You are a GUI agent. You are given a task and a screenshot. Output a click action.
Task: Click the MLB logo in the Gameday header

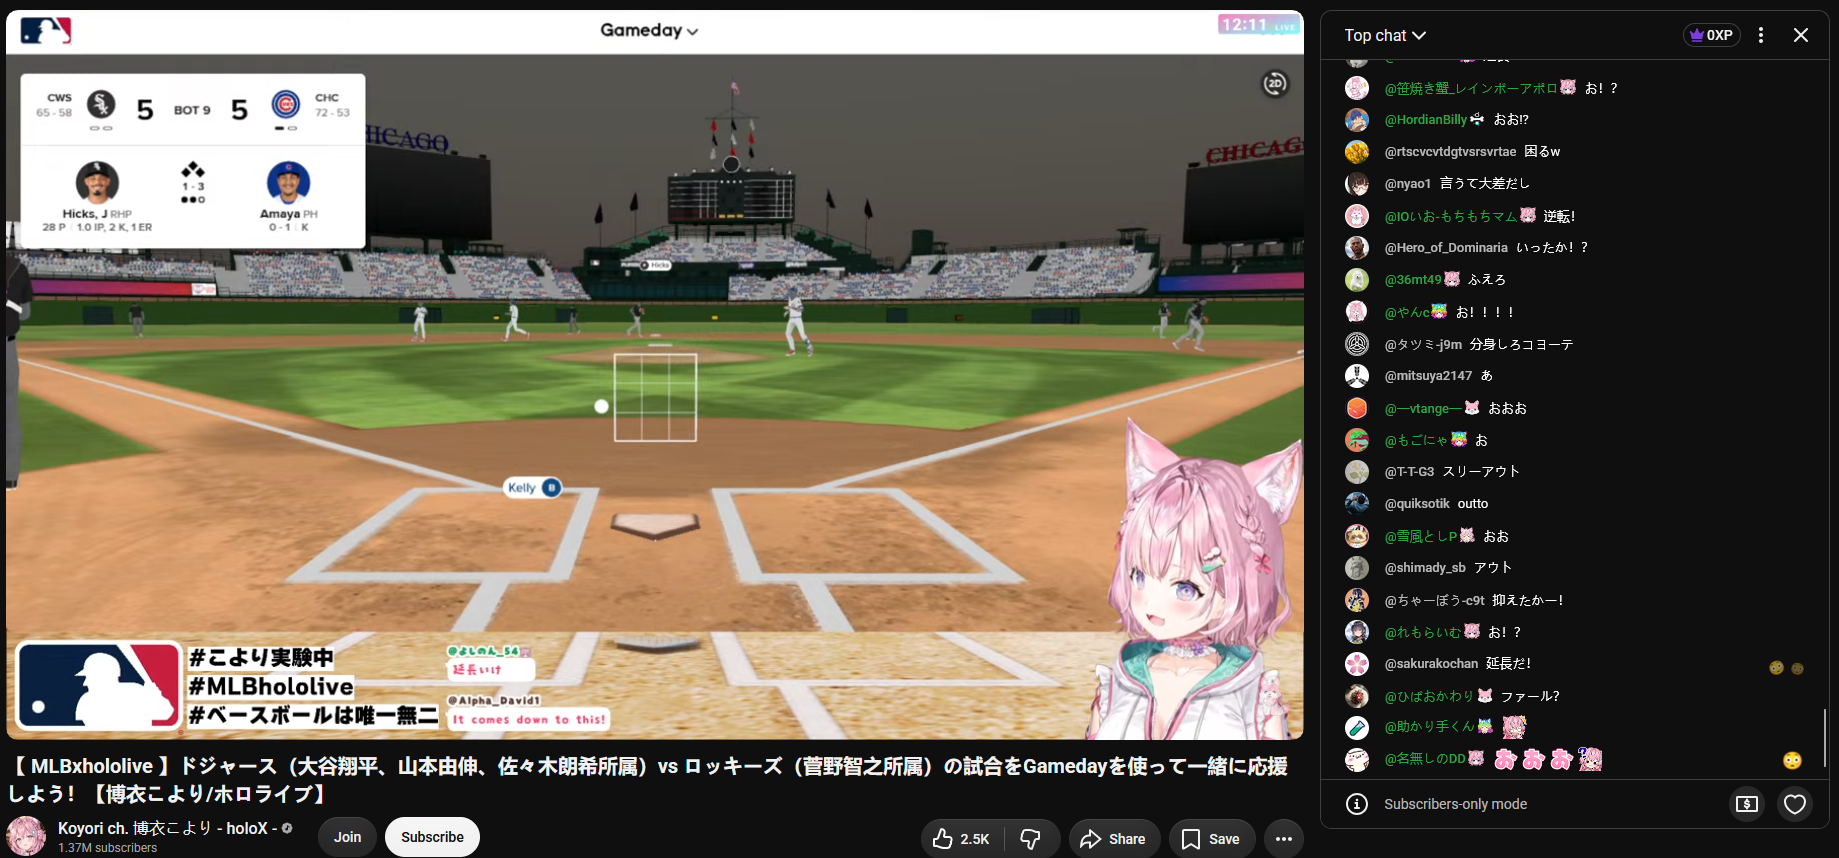click(x=46, y=31)
